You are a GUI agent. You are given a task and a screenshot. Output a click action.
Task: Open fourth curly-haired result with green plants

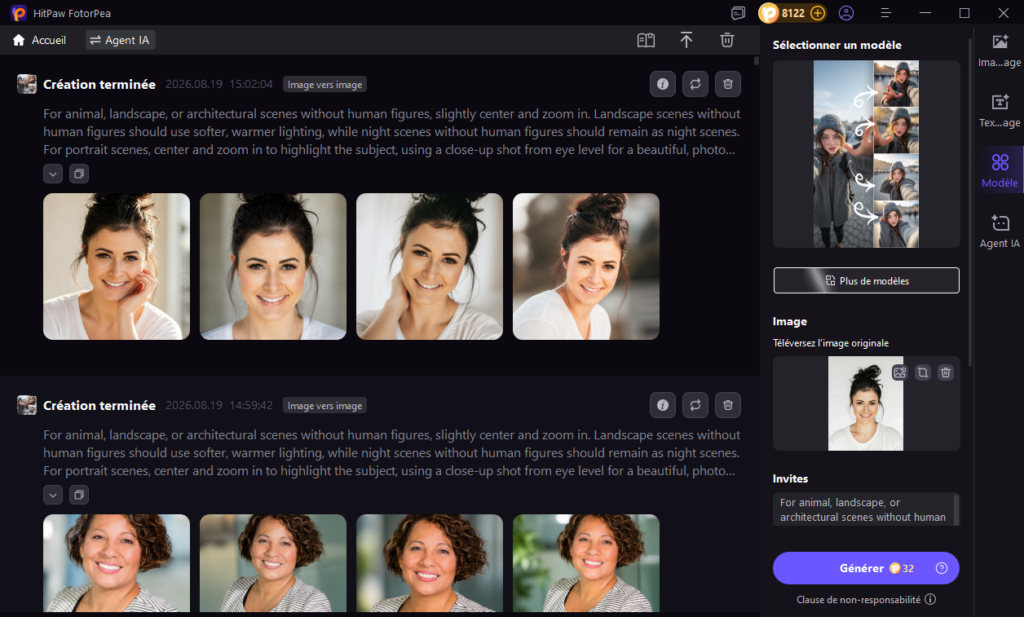click(x=586, y=563)
